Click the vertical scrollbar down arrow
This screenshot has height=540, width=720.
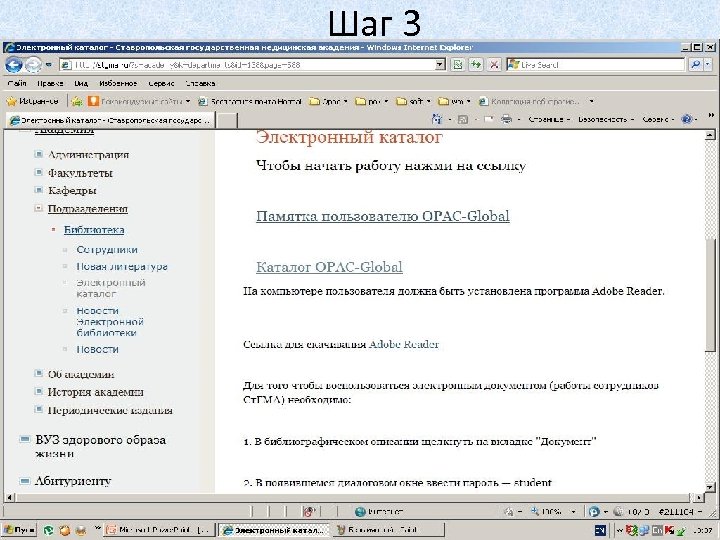click(710, 487)
